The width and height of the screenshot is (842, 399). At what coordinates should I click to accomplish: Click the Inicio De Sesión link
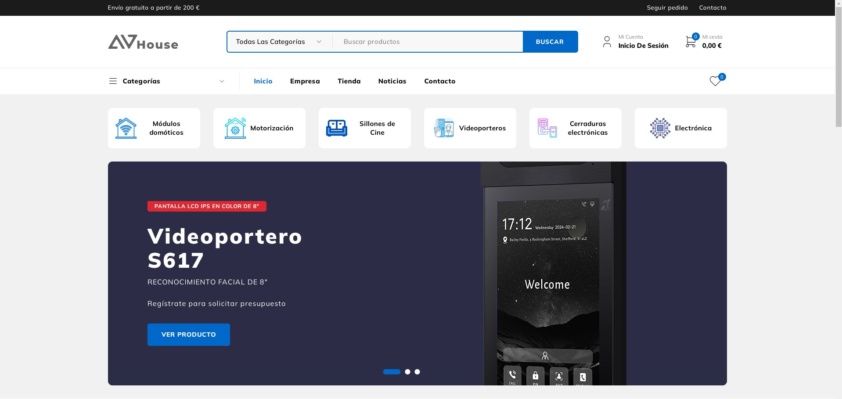643,46
